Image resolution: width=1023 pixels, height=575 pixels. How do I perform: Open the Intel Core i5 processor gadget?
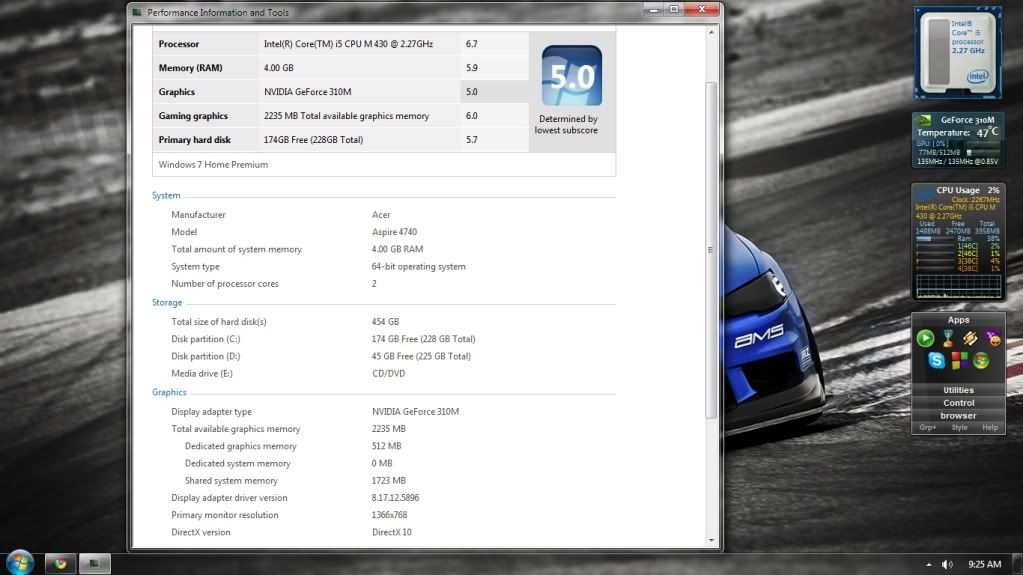point(958,52)
